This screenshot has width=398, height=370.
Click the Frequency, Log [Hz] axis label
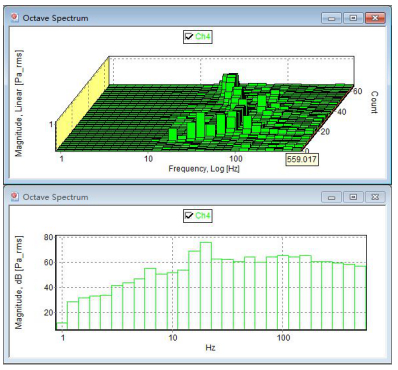coord(204,169)
